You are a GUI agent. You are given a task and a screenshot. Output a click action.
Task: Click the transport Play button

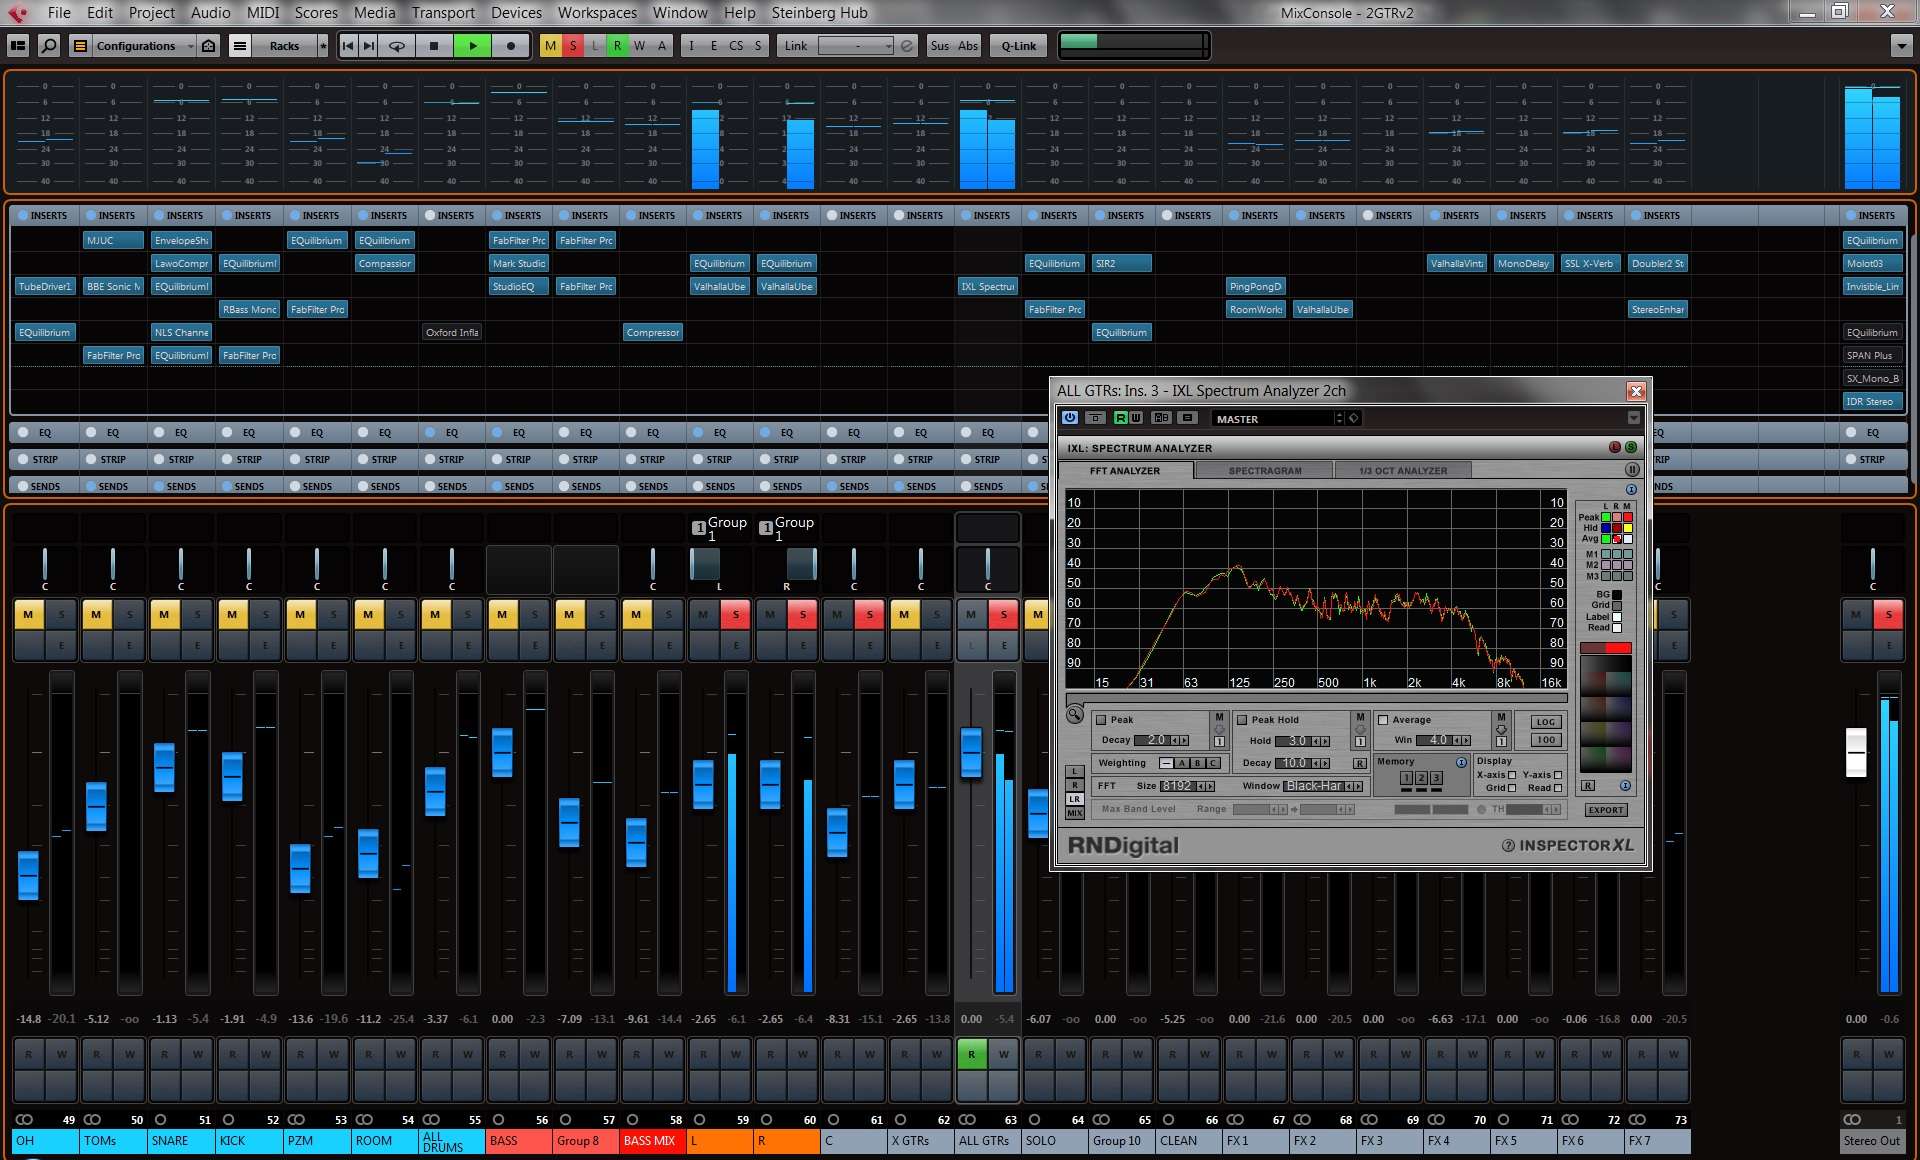[472, 46]
